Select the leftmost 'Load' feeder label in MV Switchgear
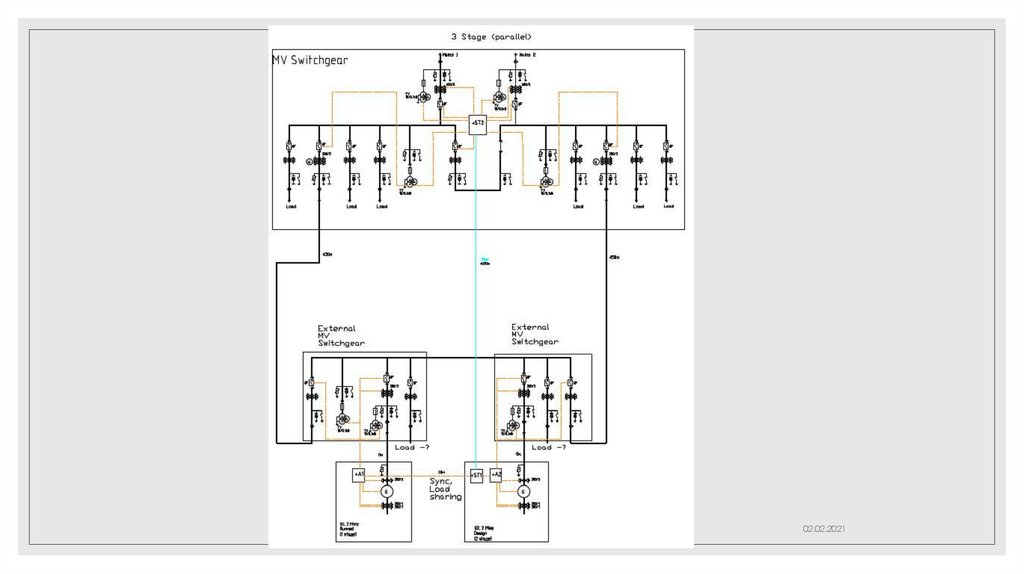Viewport: 1024px width, 574px height. [291, 206]
